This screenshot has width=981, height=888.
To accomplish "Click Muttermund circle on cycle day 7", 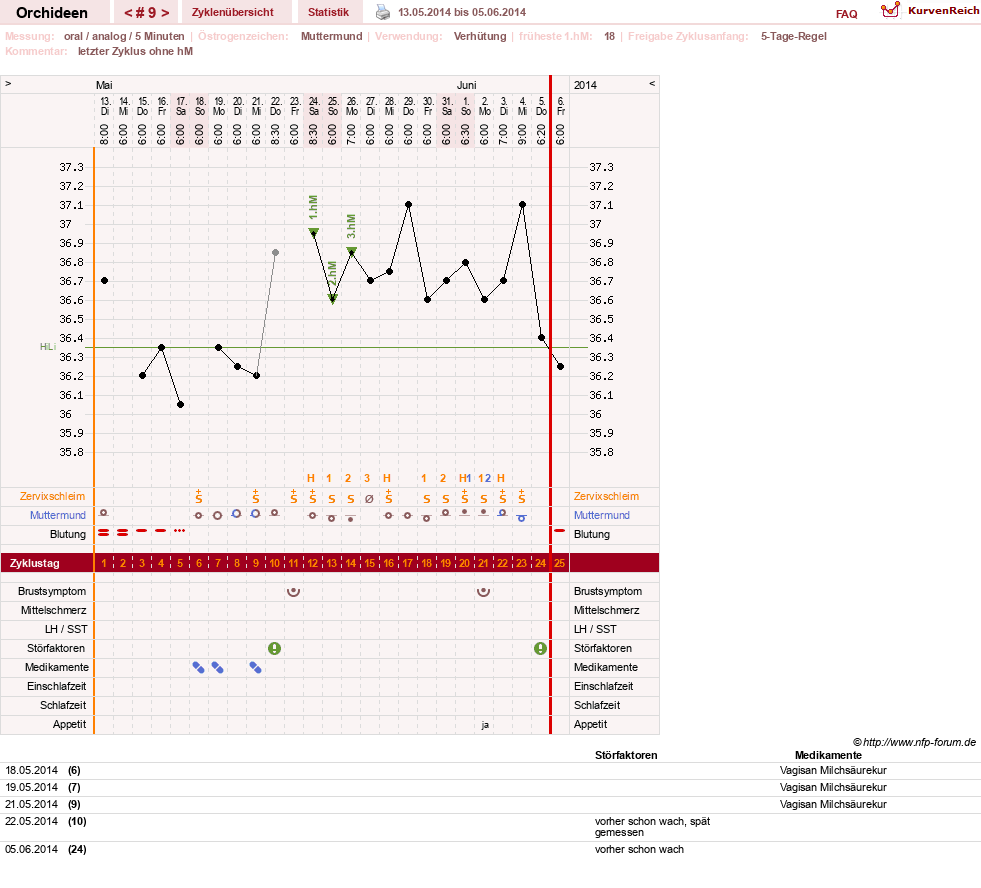I will tap(217, 516).
